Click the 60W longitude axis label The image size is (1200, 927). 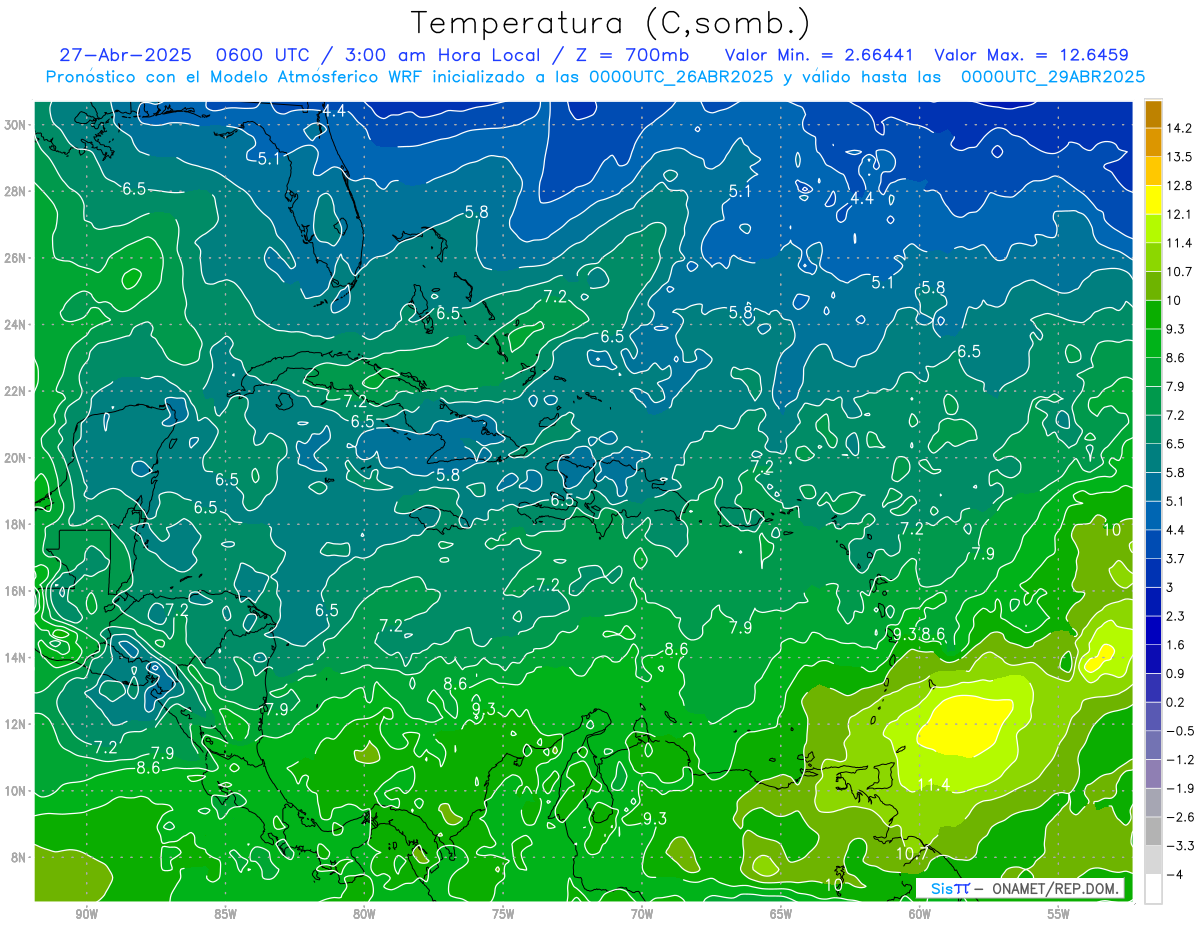tap(920, 914)
